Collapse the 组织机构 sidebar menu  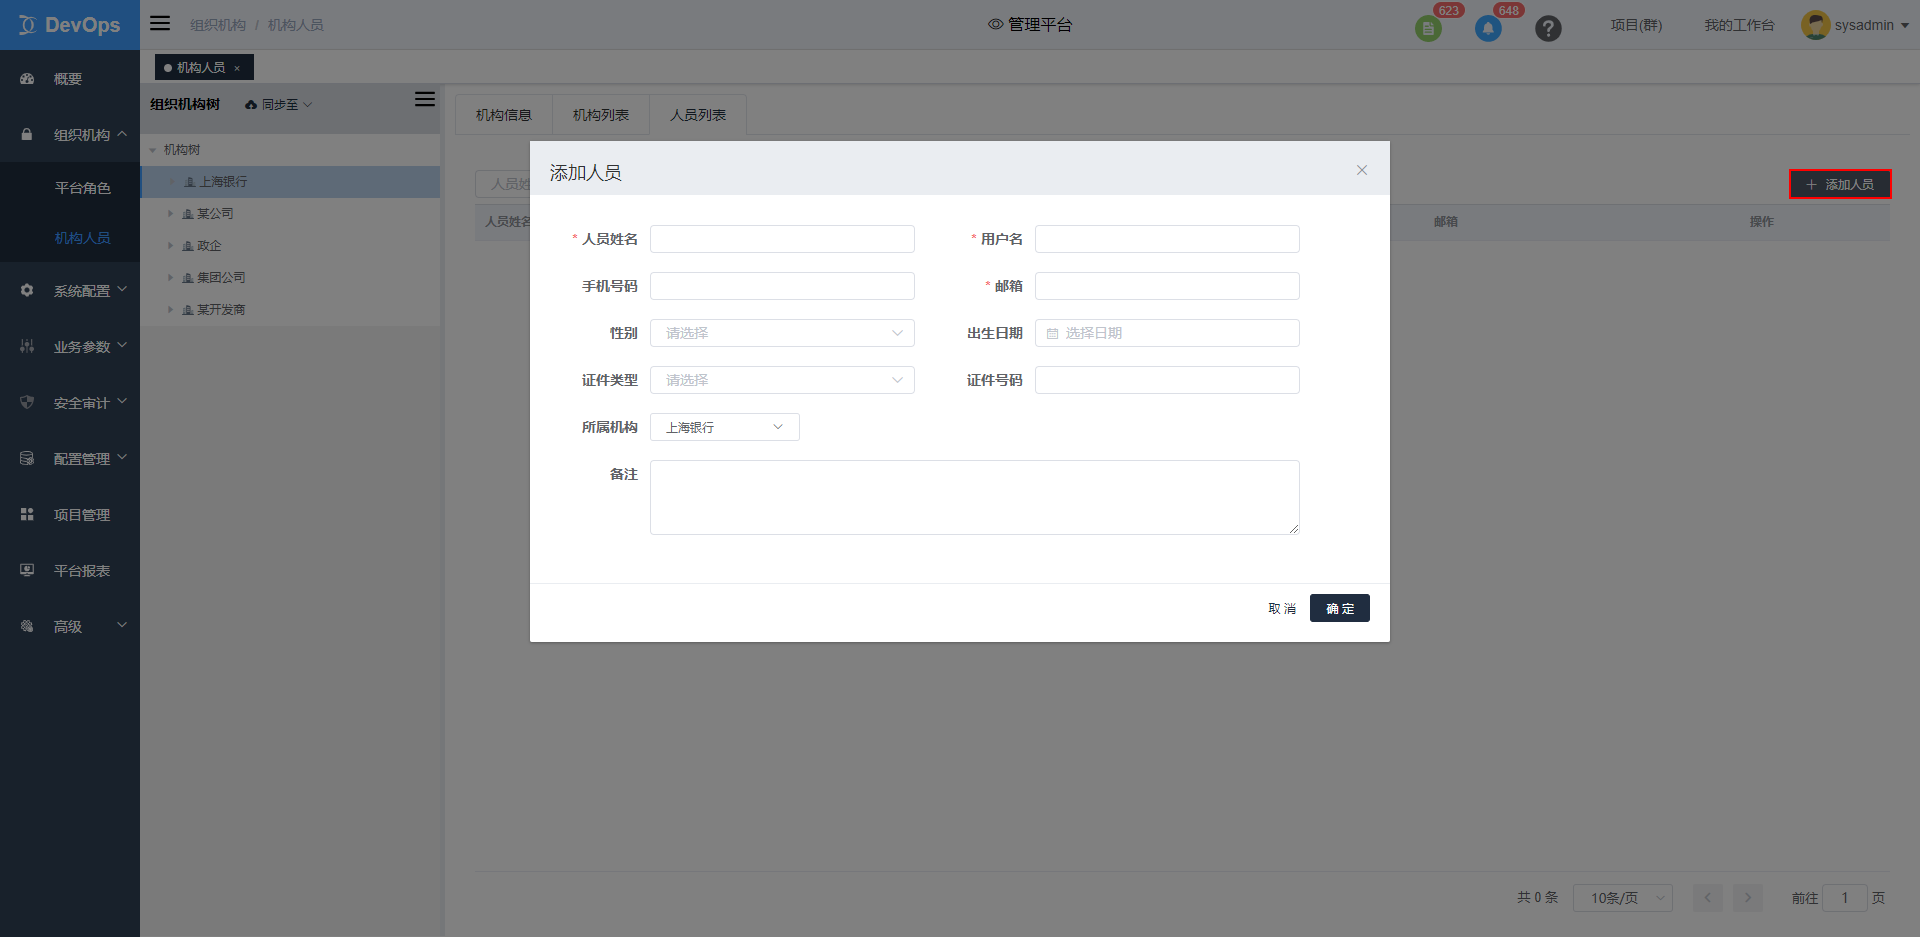click(122, 133)
